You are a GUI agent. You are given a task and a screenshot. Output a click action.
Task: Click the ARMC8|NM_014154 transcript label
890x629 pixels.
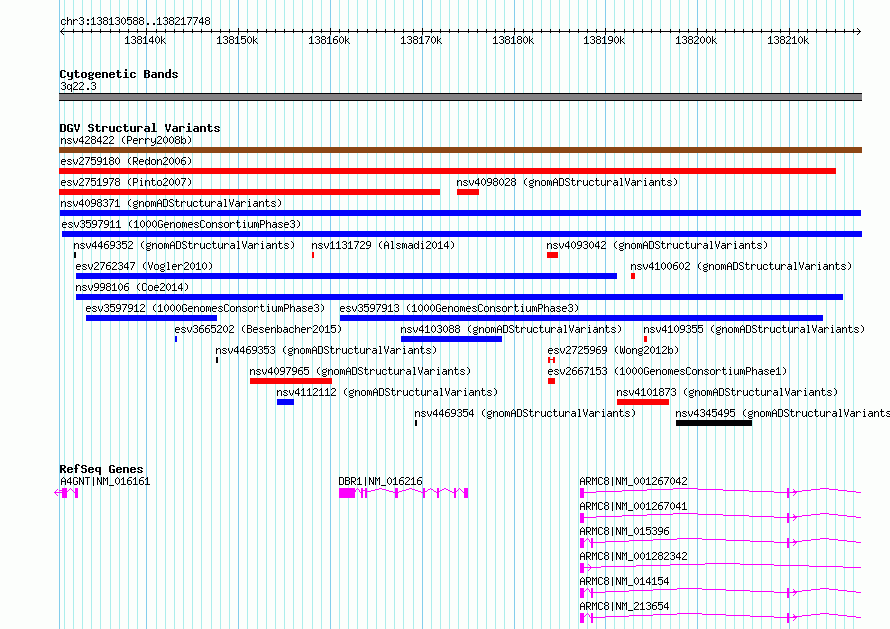[624, 581]
